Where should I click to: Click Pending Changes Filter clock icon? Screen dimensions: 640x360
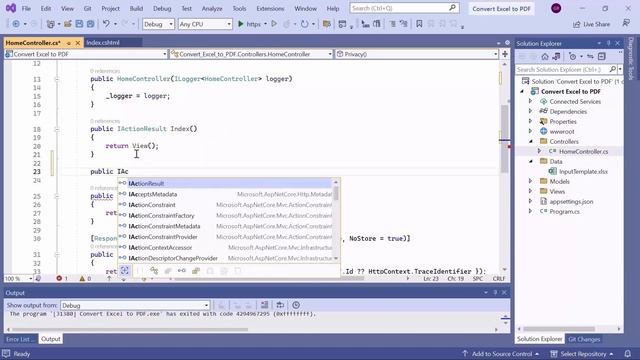pos(573,56)
